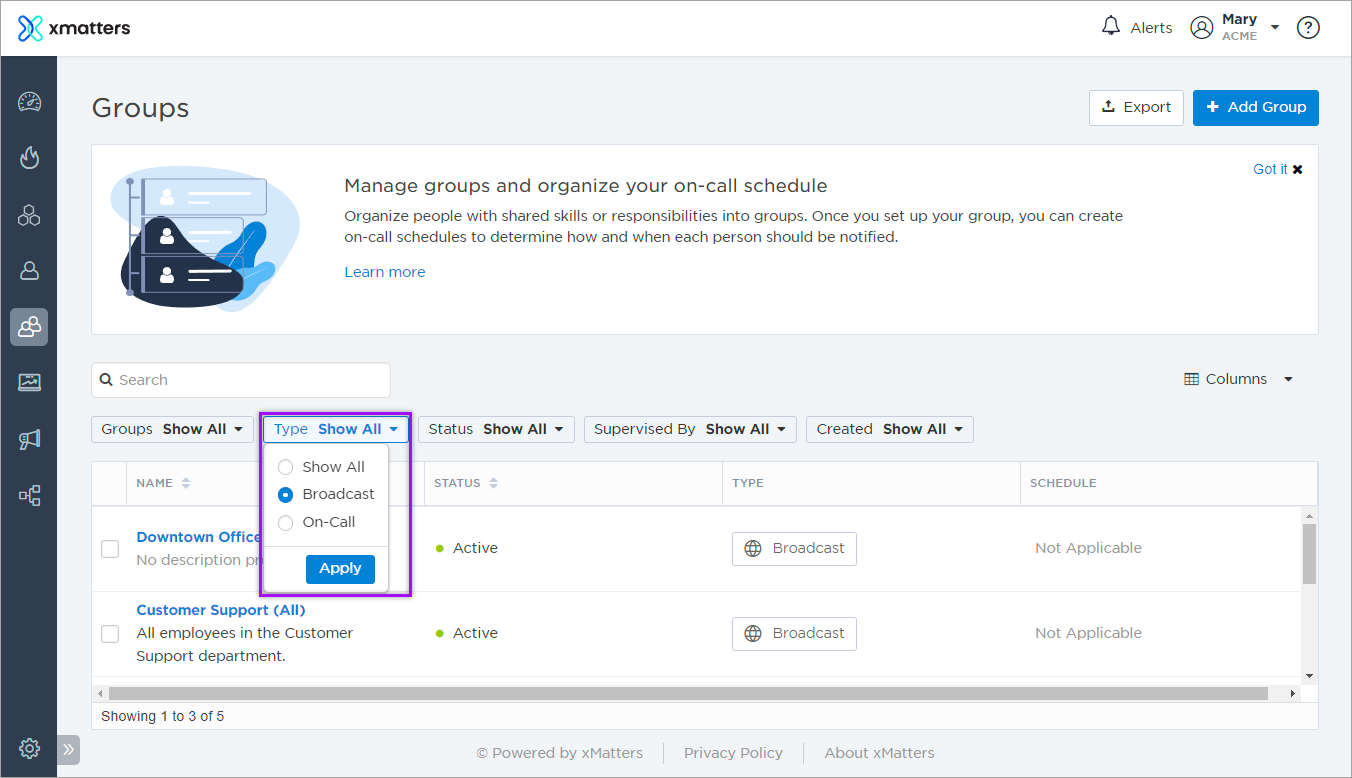Open the Groups Show All filter
Image resolution: width=1352 pixels, height=778 pixels.
pyautogui.click(x=172, y=429)
